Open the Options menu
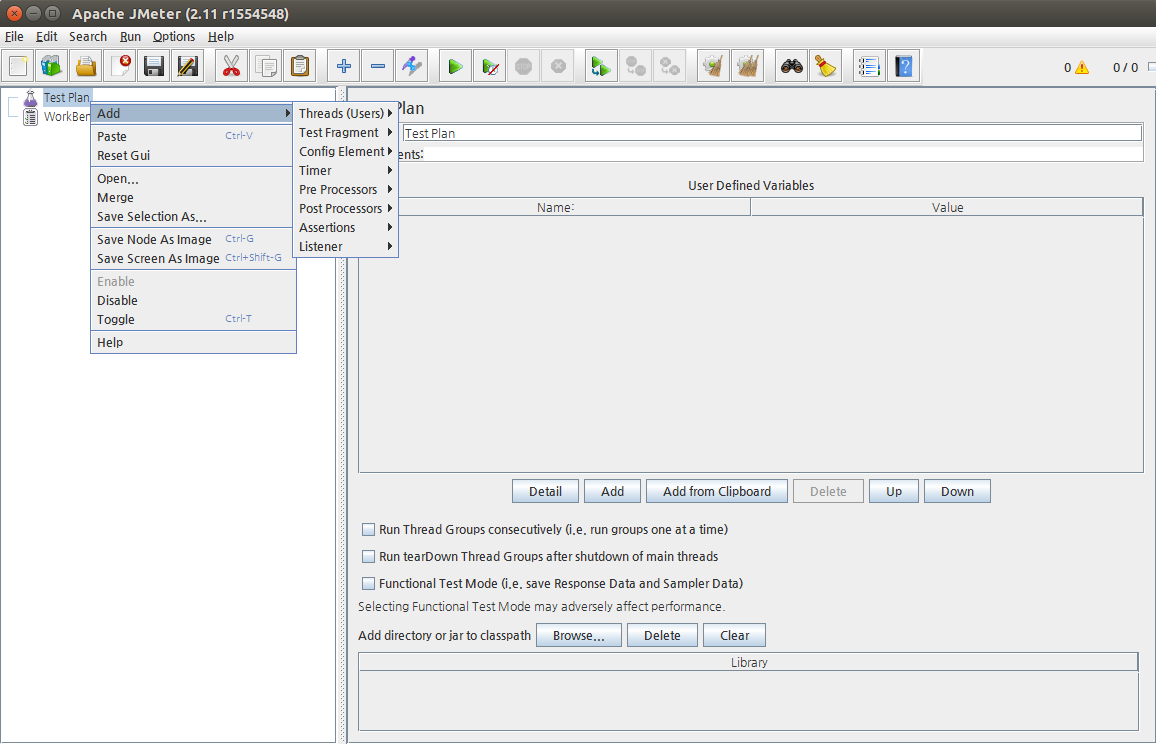 (x=174, y=36)
